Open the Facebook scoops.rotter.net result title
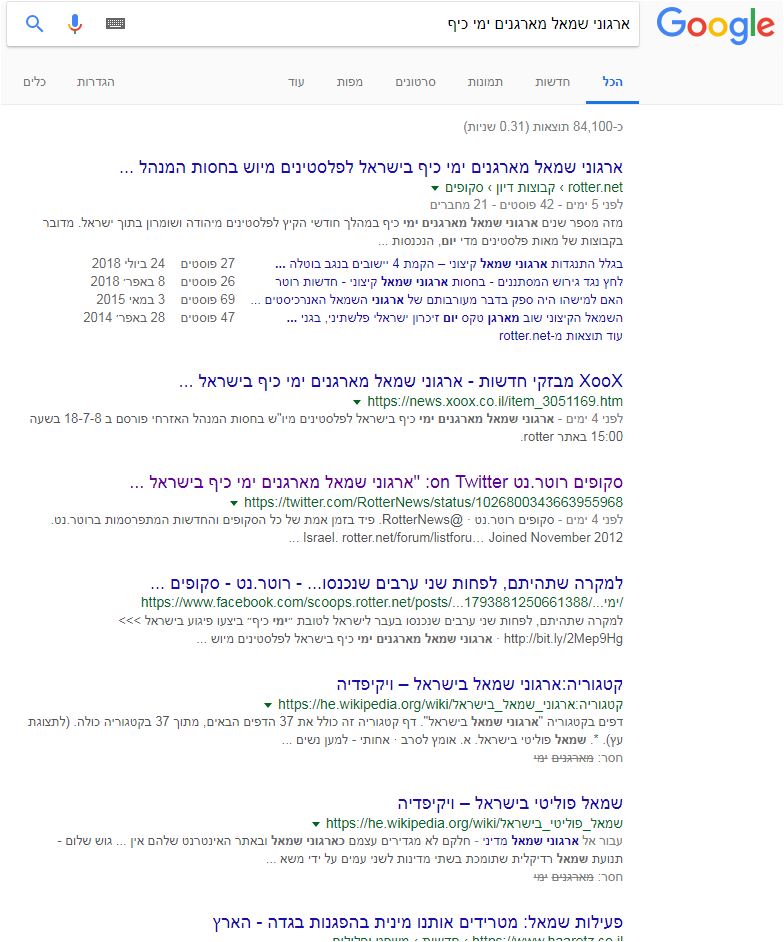Image resolution: width=784 pixels, height=942 pixels. [386, 583]
